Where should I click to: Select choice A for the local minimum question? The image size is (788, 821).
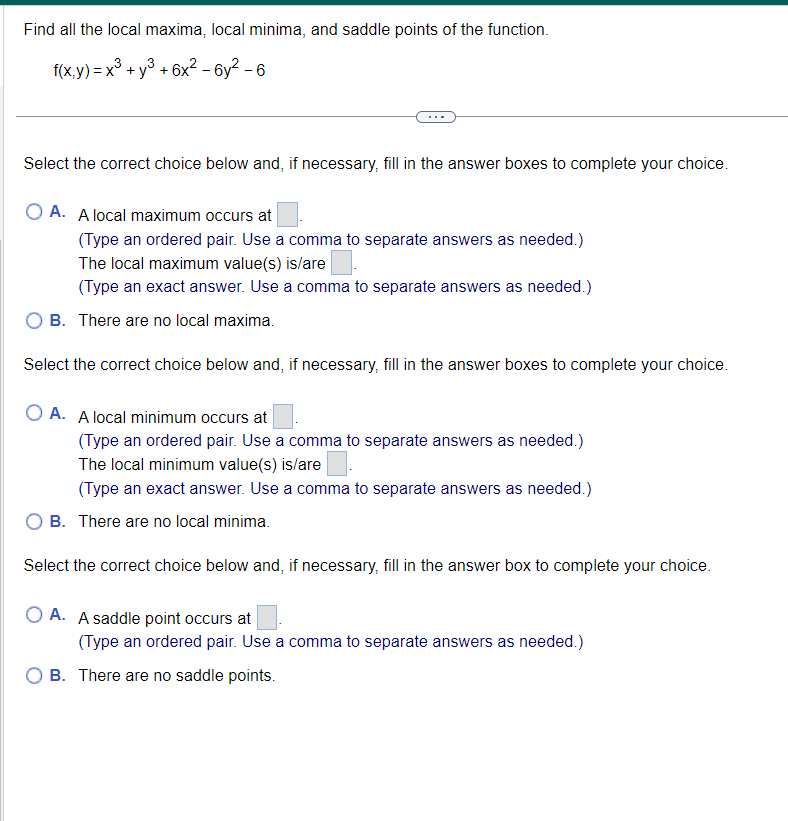(33, 413)
